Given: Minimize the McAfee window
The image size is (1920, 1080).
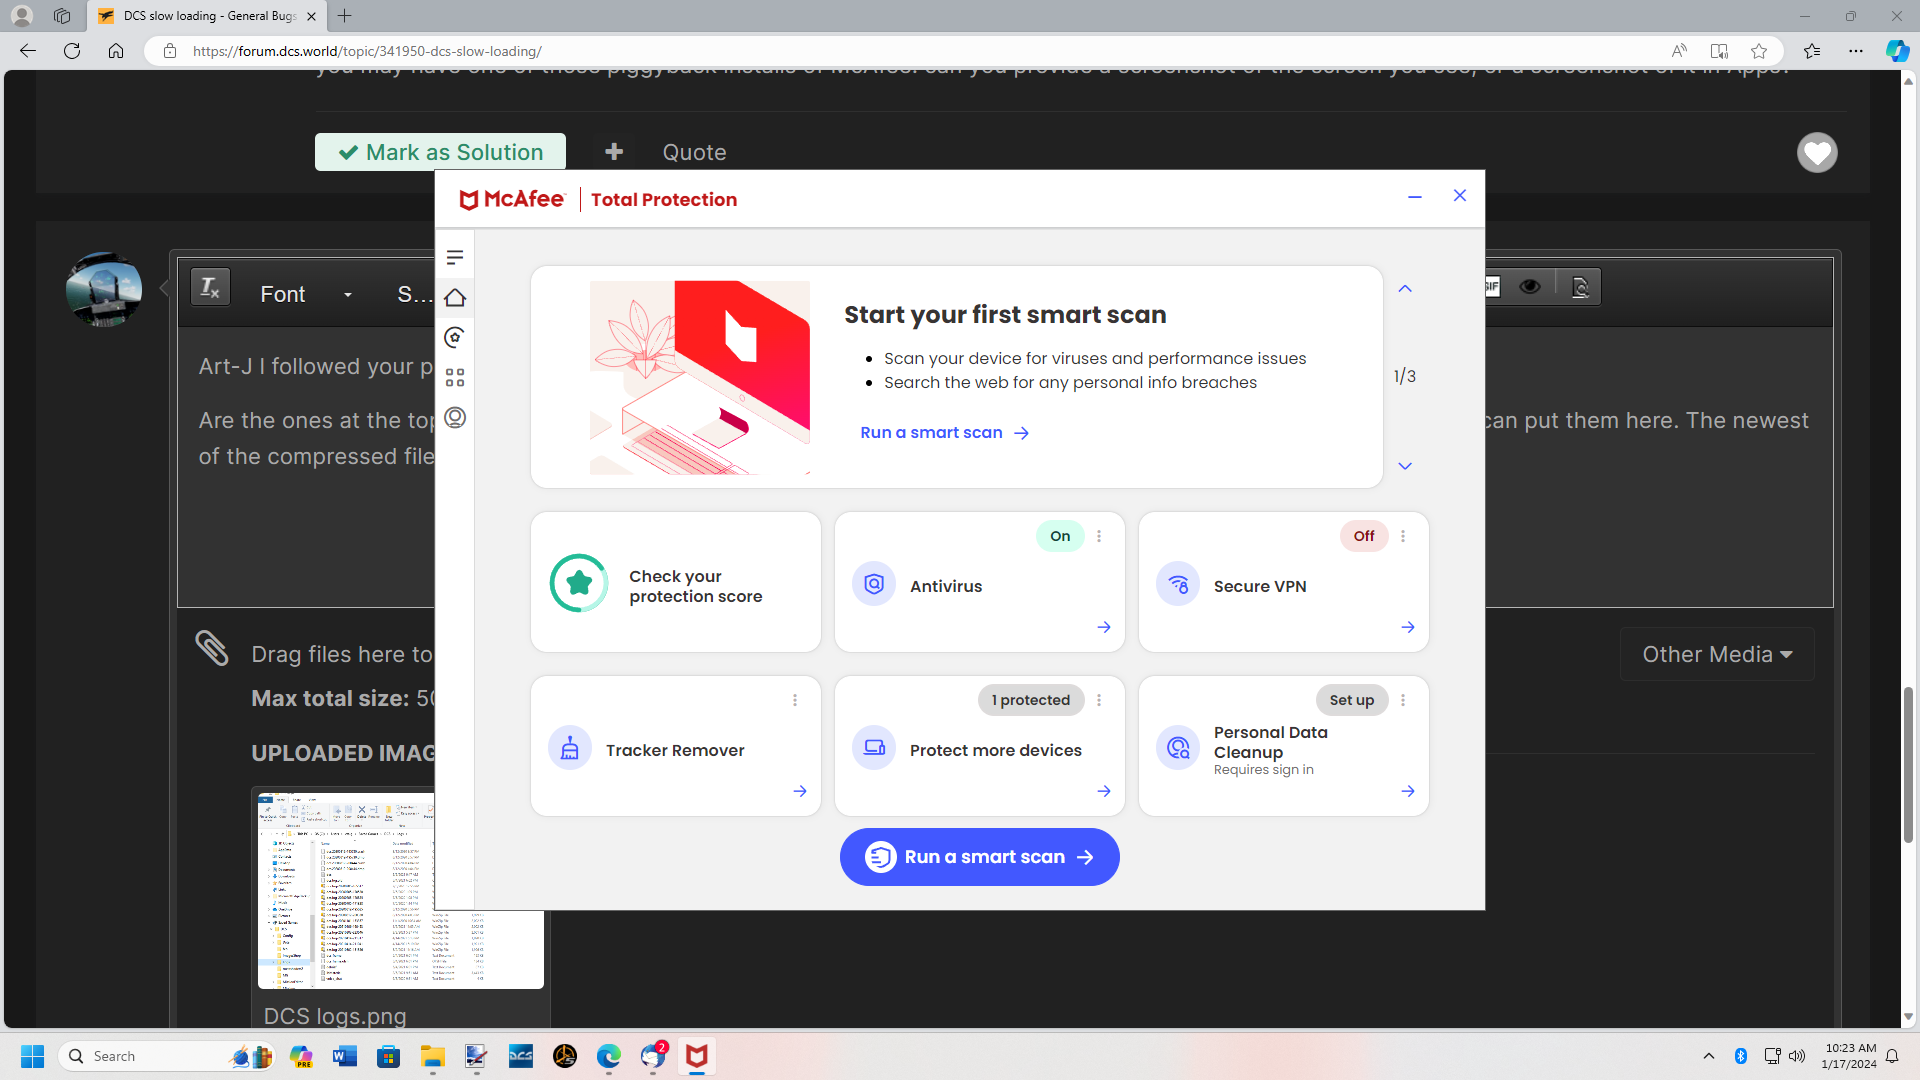Looking at the screenshot, I should [x=1414, y=197].
